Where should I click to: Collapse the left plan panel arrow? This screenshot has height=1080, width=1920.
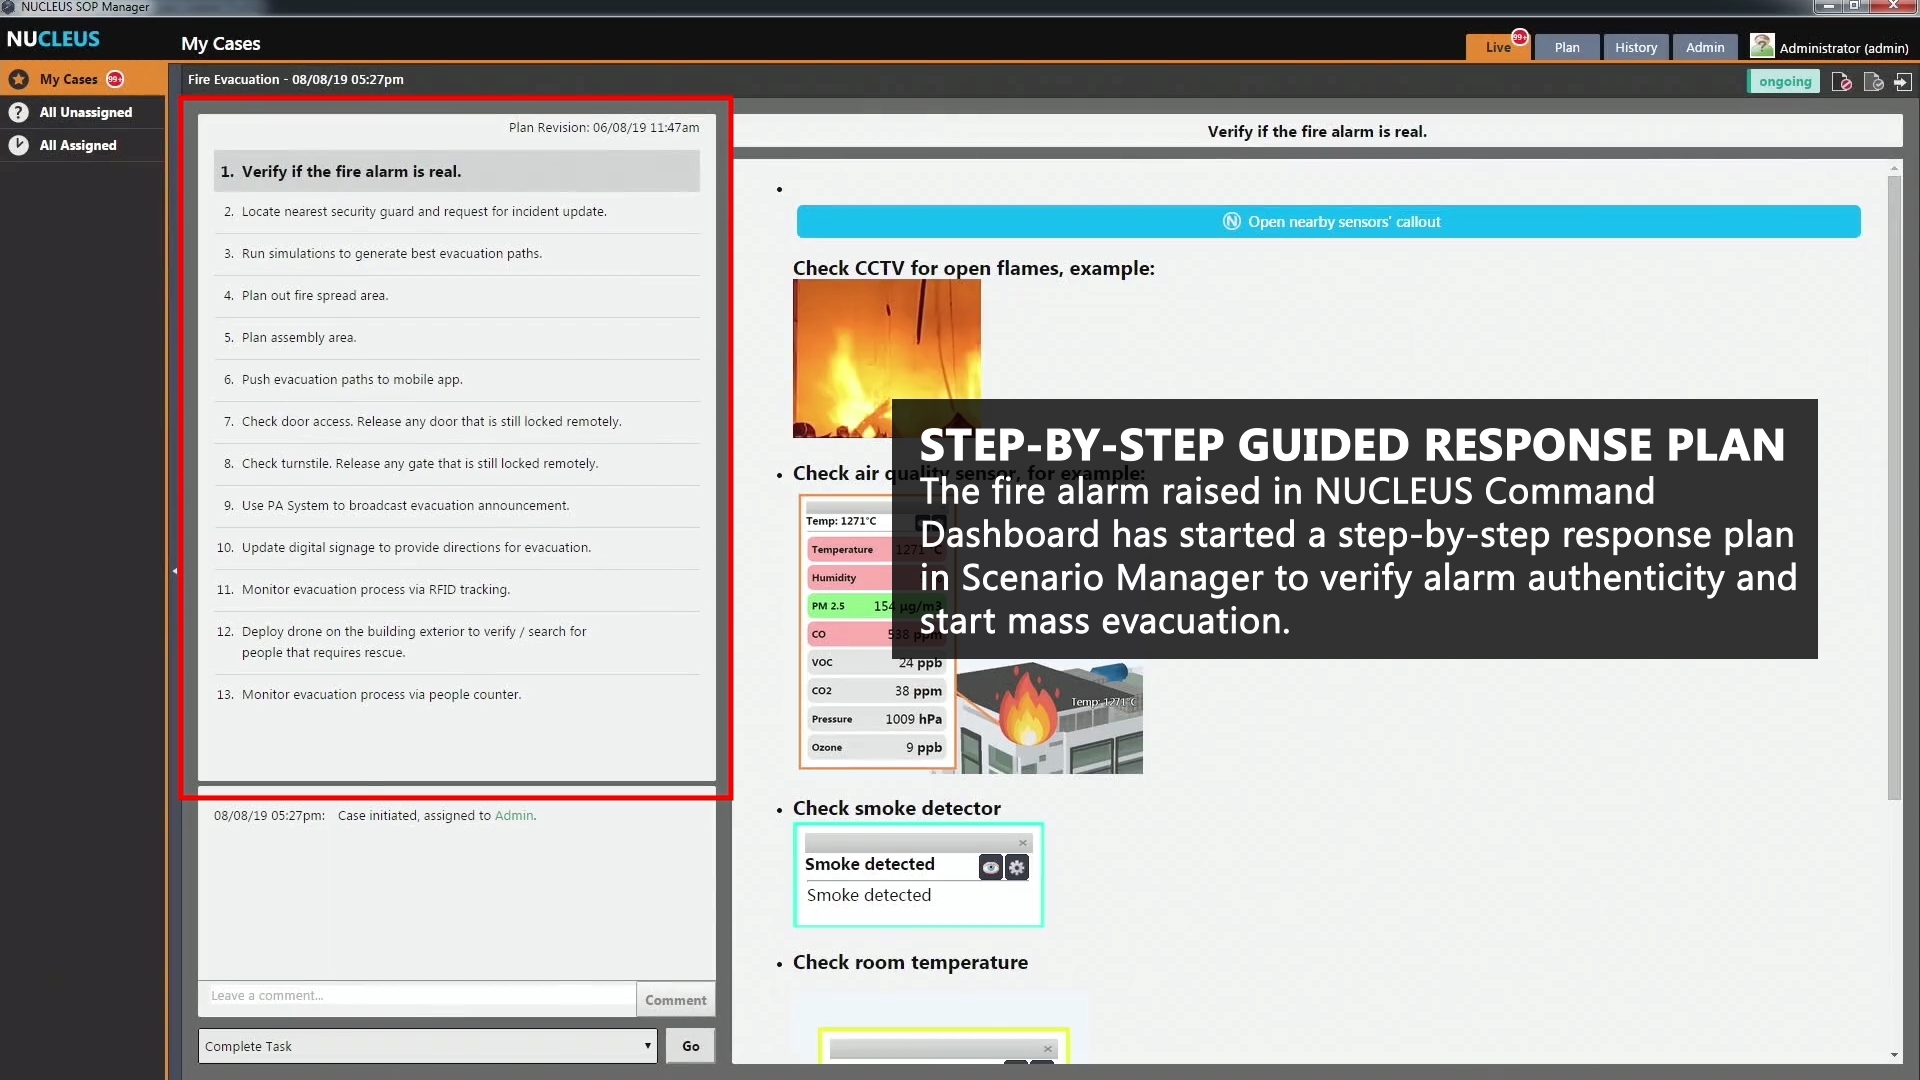pyautogui.click(x=174, y=571)
